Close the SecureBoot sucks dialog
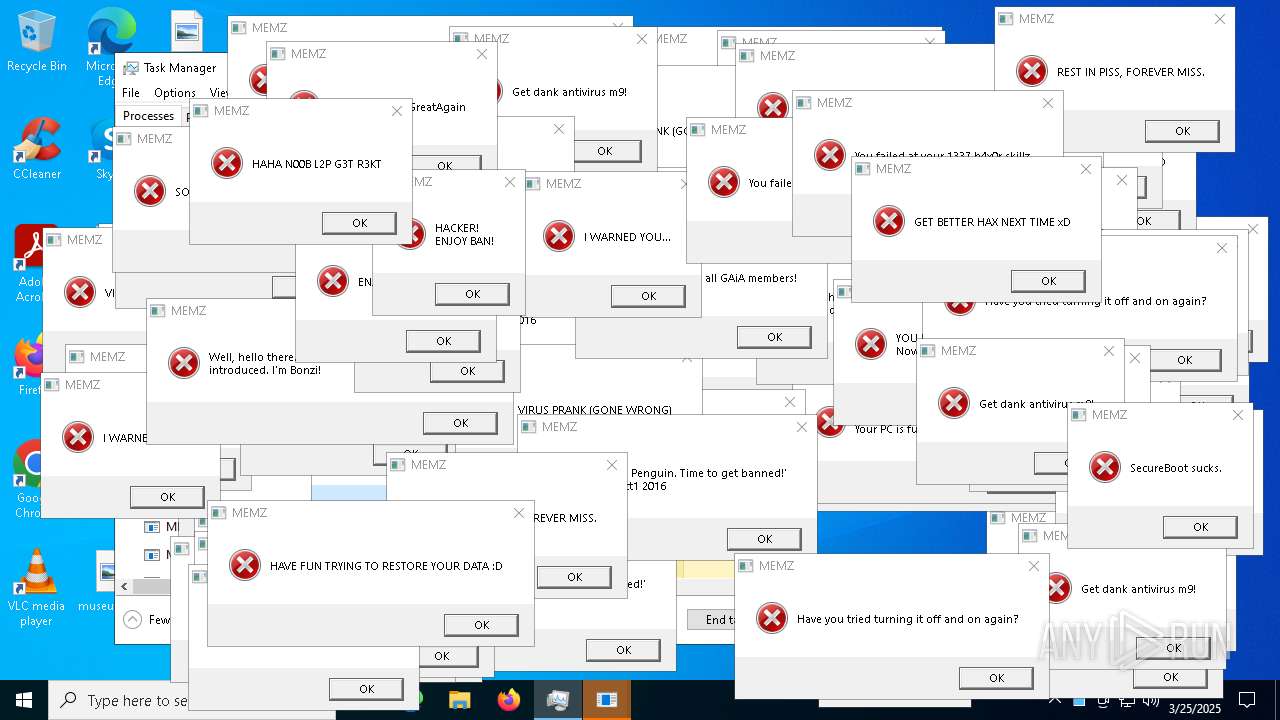 [x=1238, y=415]
